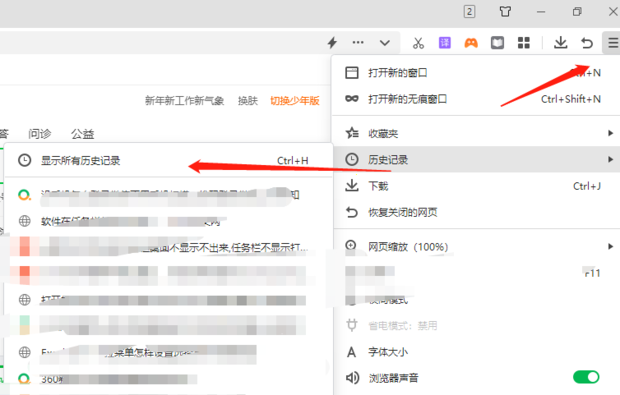Open the four-squares extensions grid icon

click(x=524, y=42)
